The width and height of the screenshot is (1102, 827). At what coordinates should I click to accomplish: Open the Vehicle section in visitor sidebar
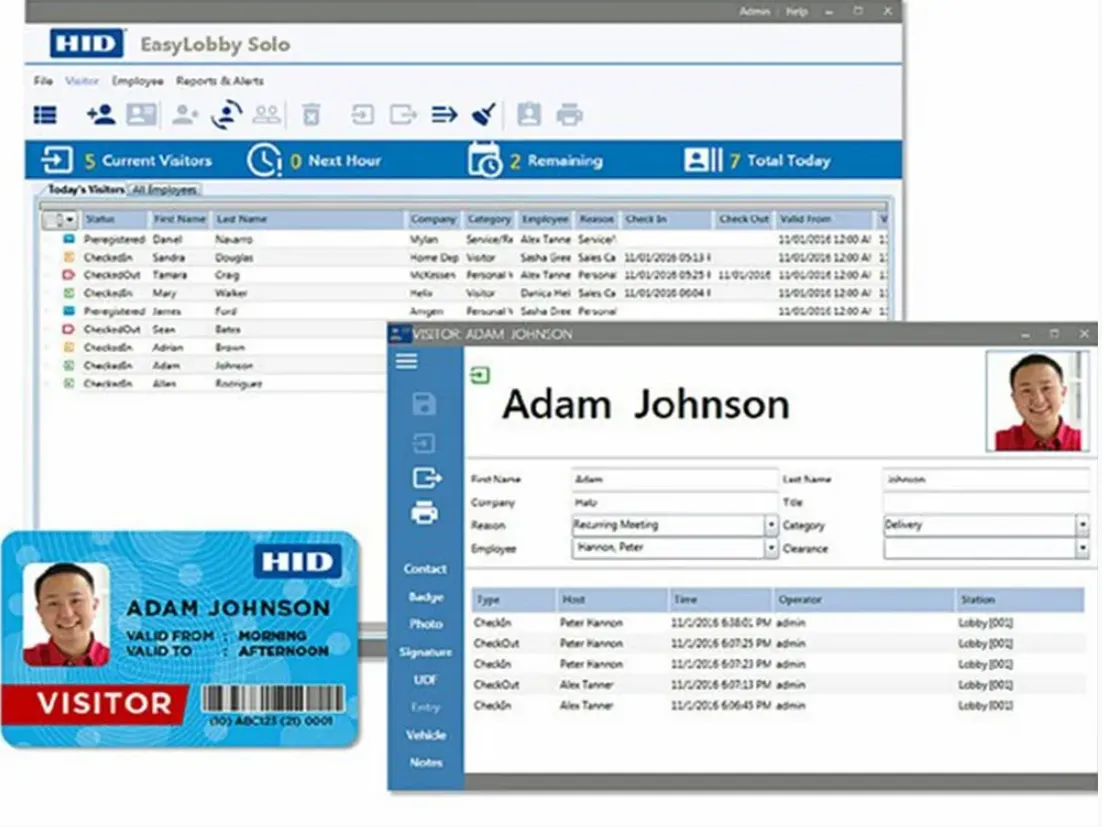426,735
